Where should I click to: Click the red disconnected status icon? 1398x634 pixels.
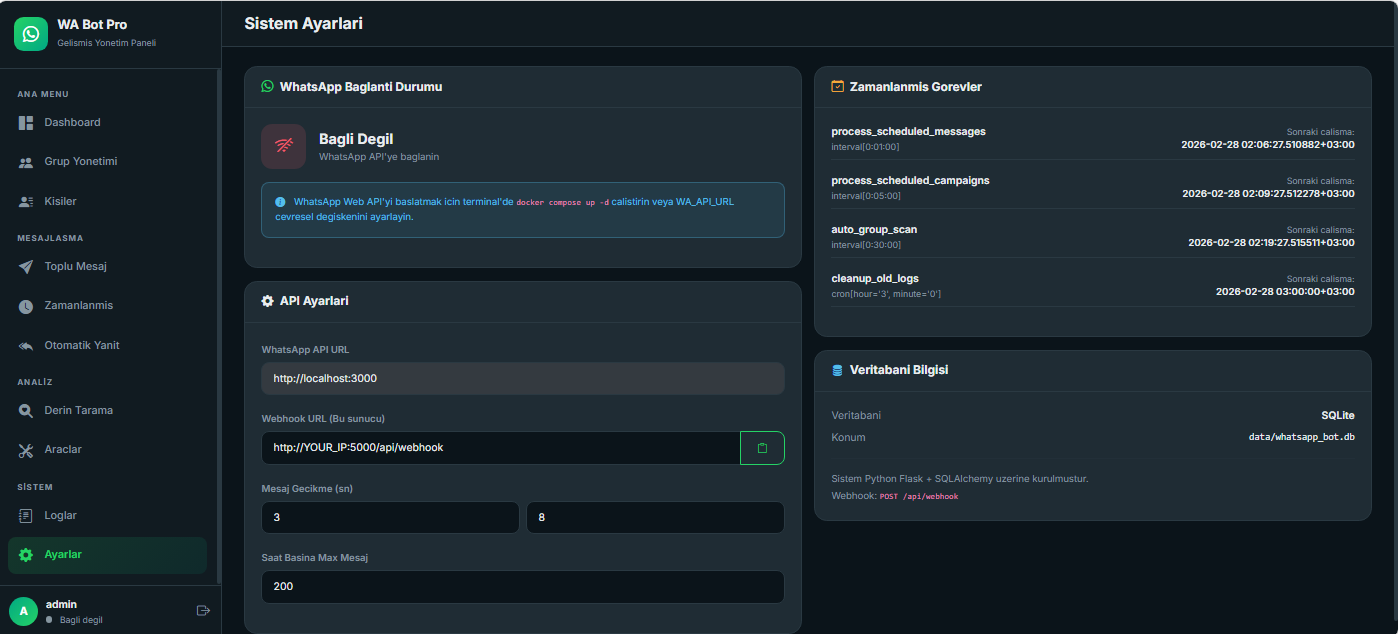click(283, 146)
